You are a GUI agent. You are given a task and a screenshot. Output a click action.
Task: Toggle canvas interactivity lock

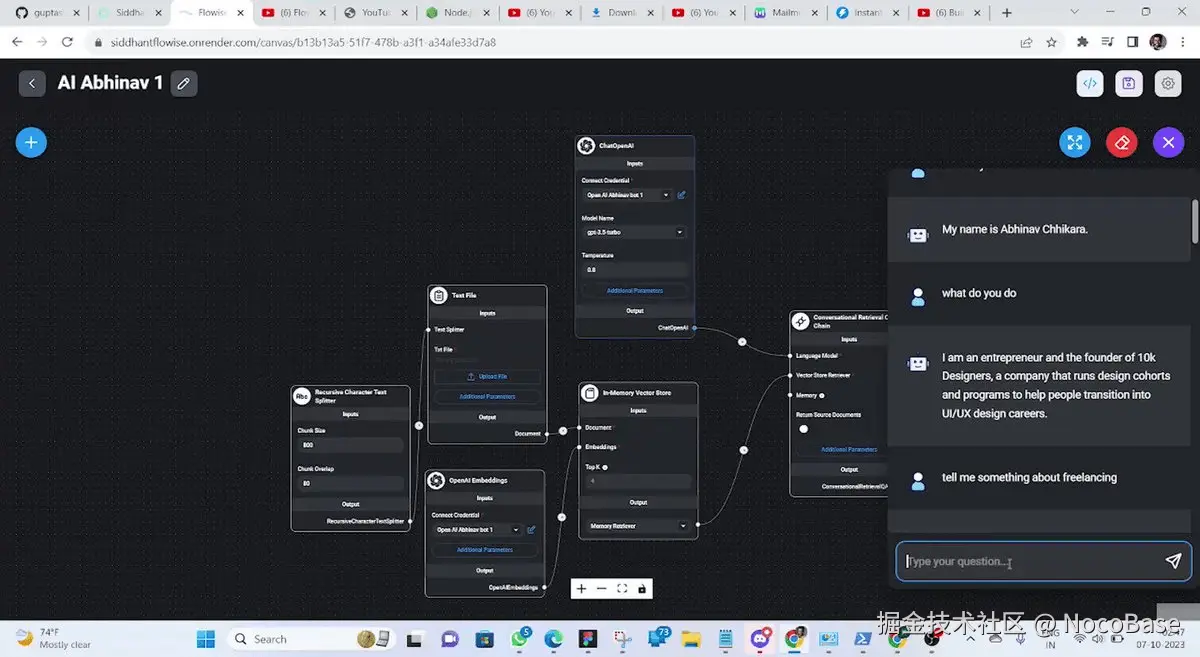642,588
